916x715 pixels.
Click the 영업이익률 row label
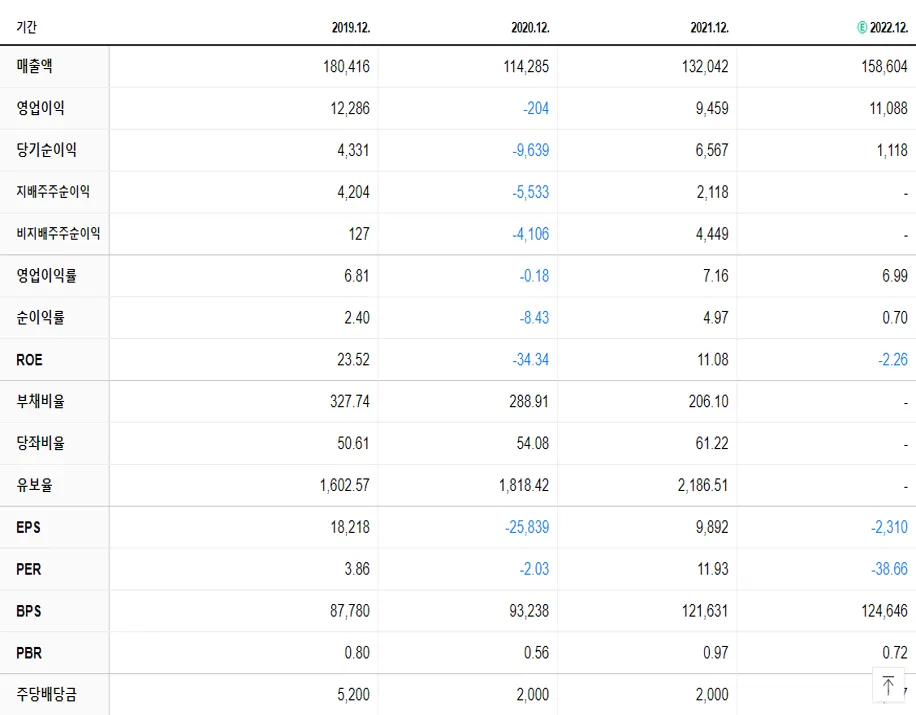(46, 276)
